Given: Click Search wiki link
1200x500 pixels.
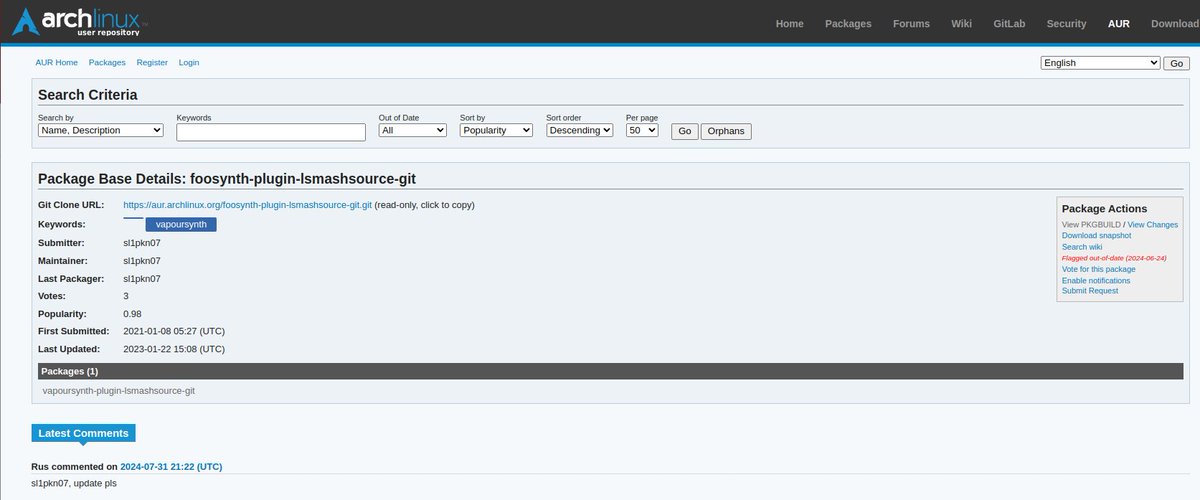Looking at the screenshot, I should pos(1082,247).
